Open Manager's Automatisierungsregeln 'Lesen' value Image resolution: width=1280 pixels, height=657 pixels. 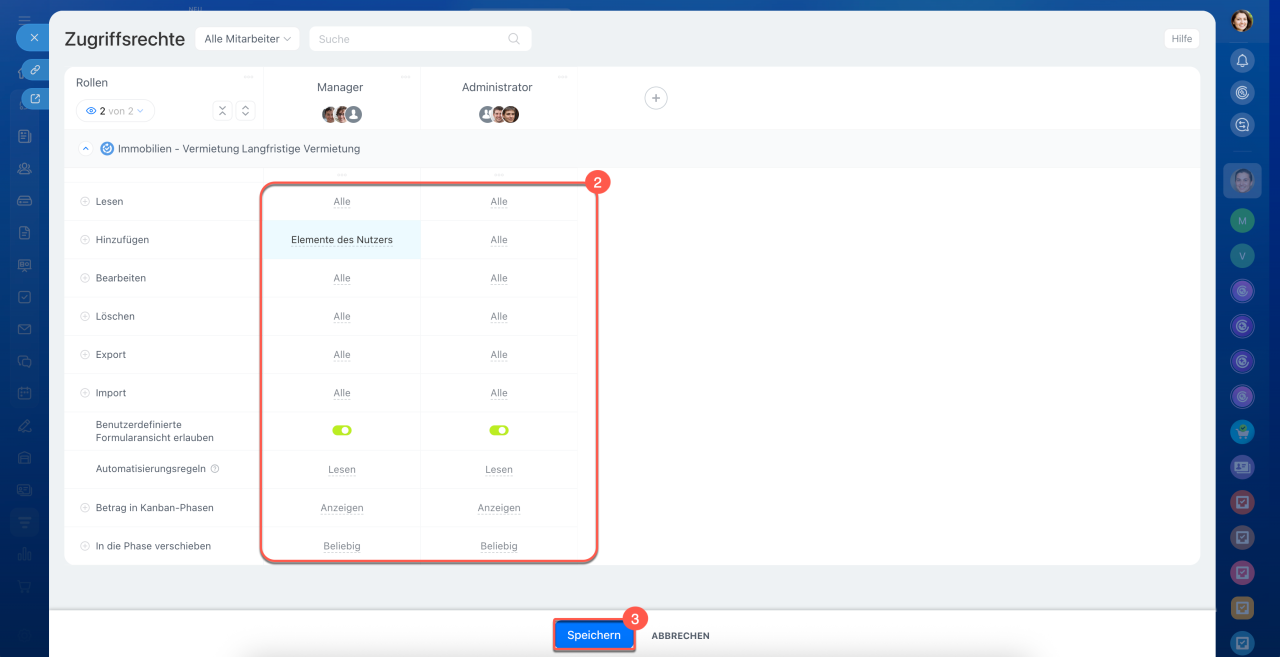click(342, 469)
